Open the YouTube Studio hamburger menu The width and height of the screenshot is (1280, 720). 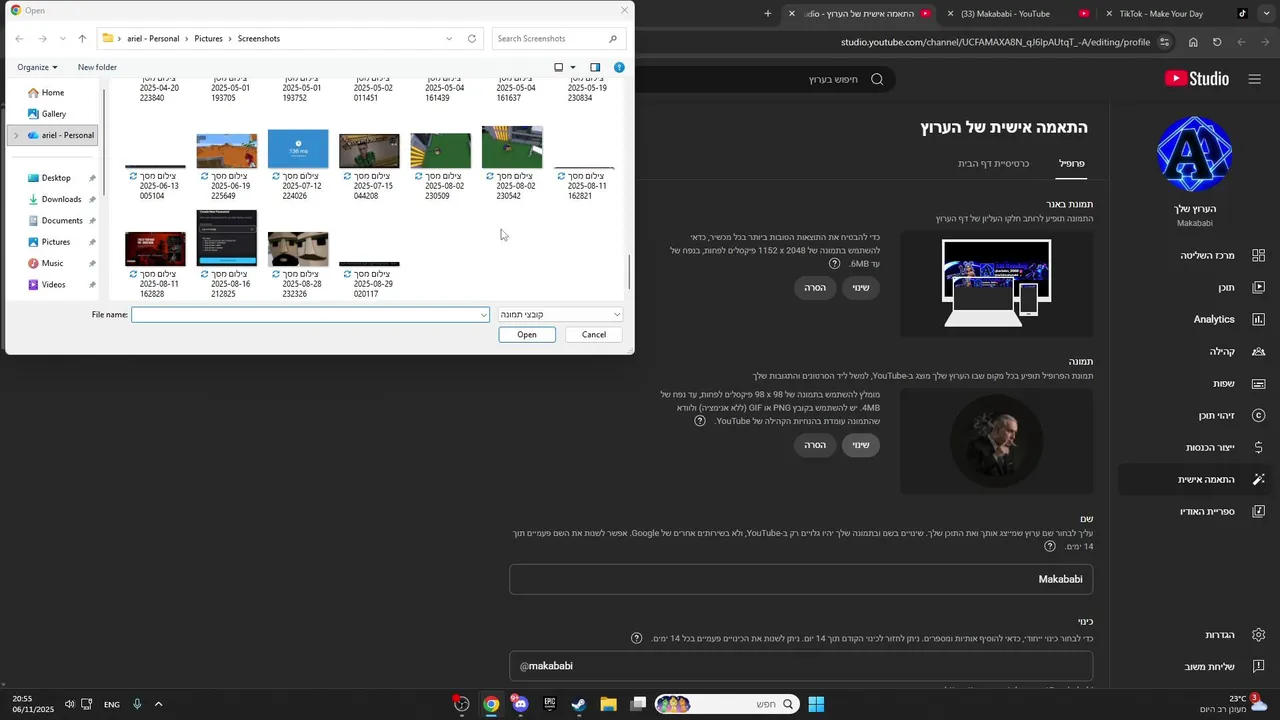click(1255, 79)
